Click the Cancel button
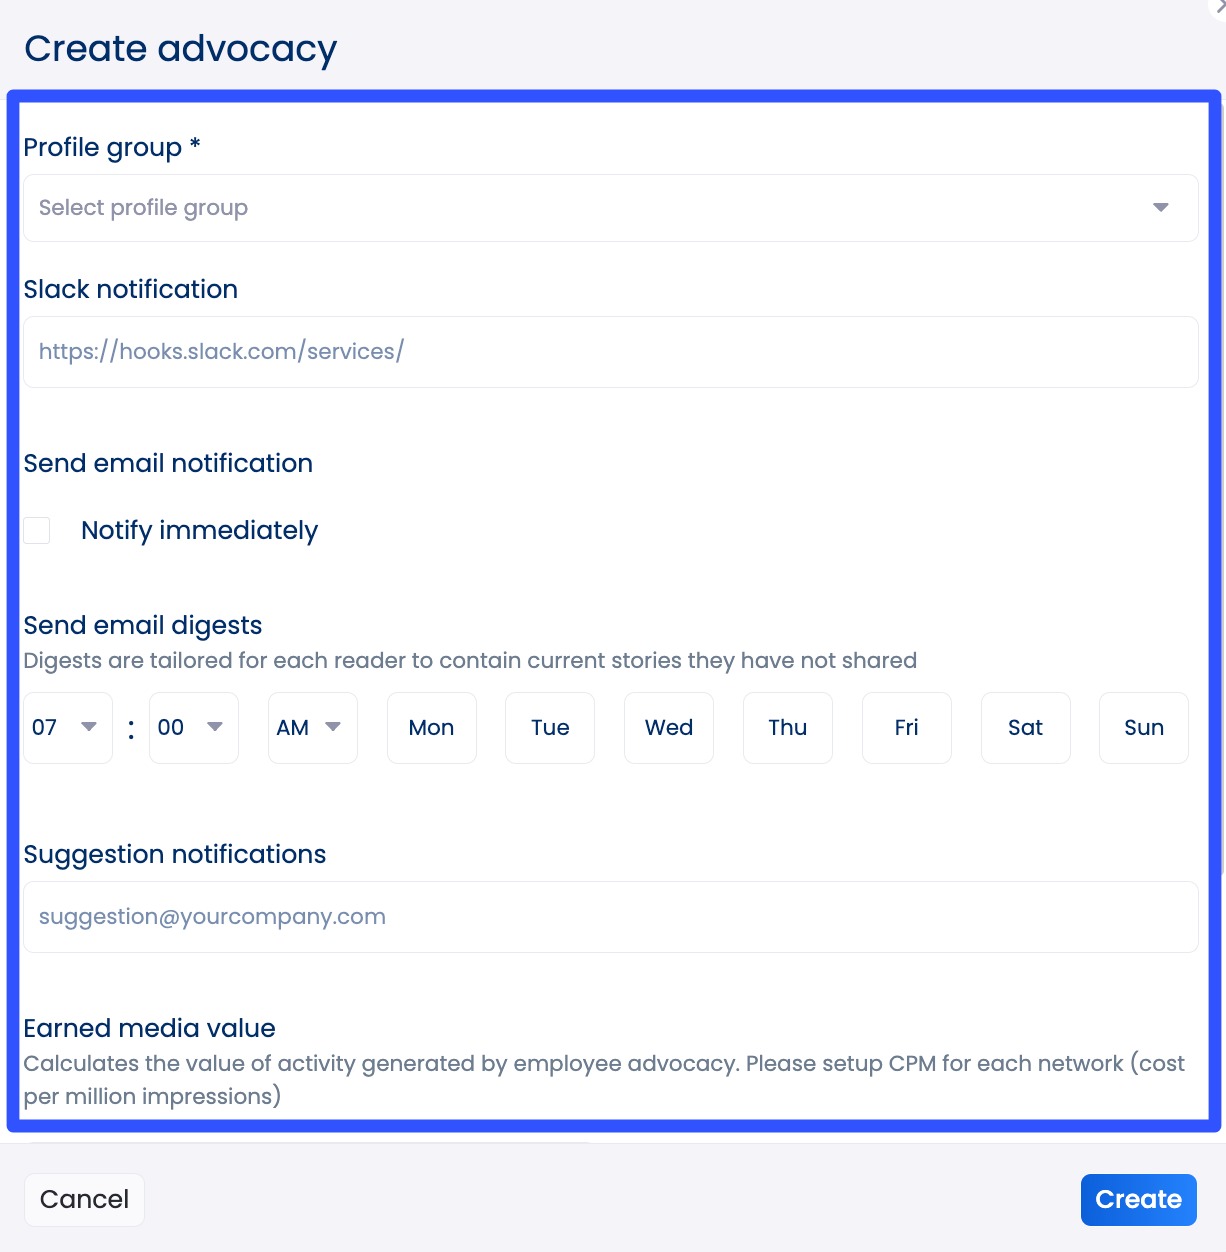The width and height of the screenshot is (1226, 1252). 84,1199
